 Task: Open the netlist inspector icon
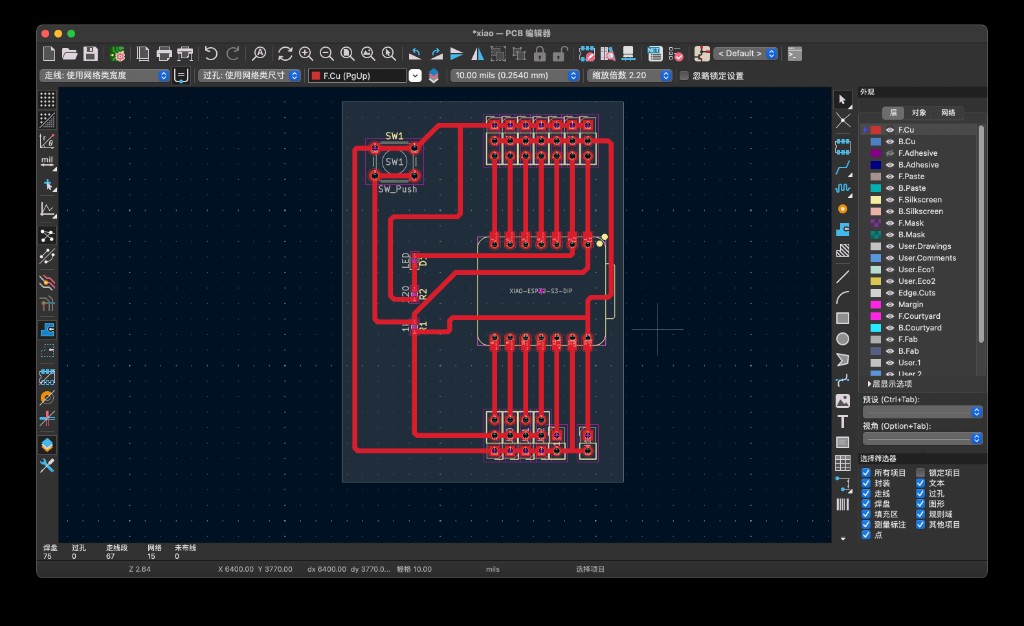(654, 54)
